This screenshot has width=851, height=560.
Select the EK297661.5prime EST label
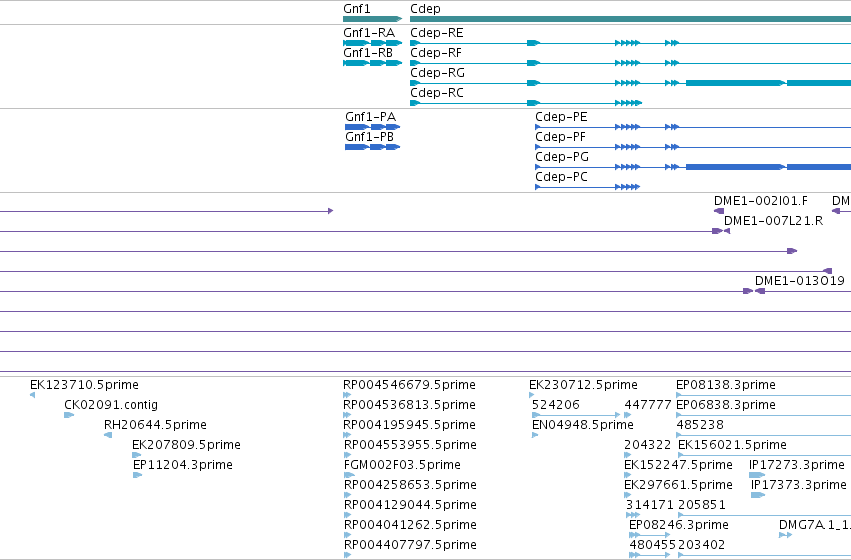click(x=678, y=485)
